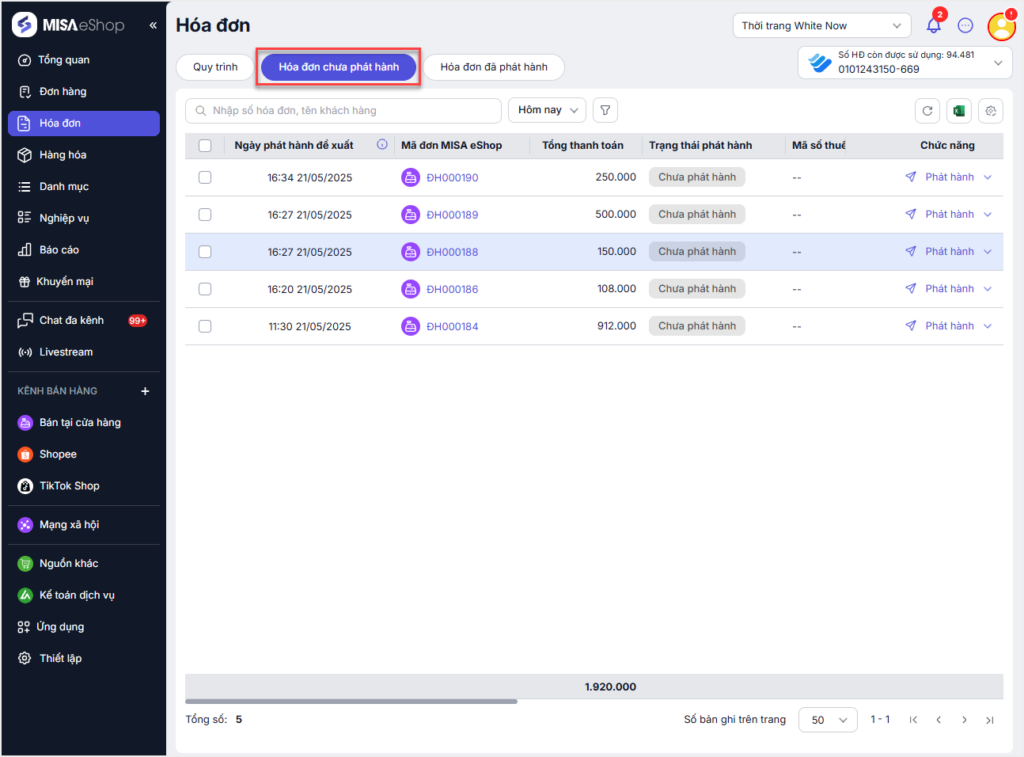Open records-per-page dropdown showing 50
The width and height of the screenshot is (1024, 757).
pyautogui.click(x=827, y=720)
